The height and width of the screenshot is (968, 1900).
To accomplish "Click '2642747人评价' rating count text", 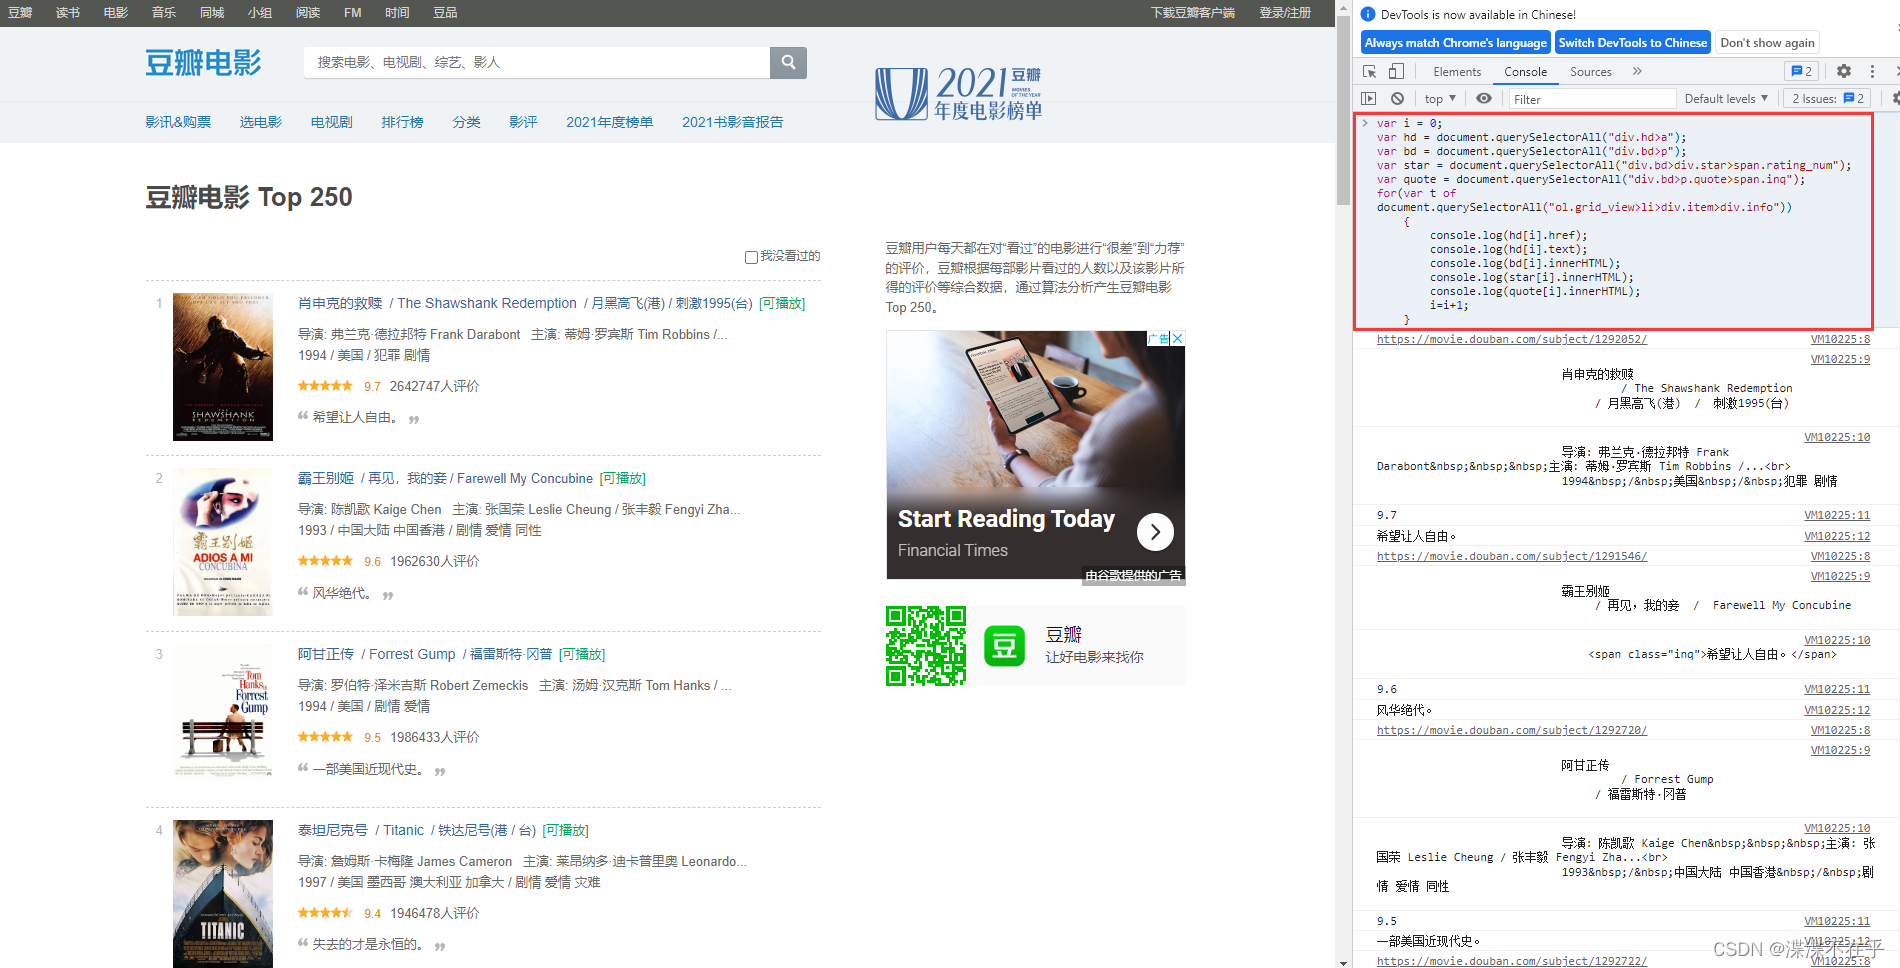I will coord(434,386).
